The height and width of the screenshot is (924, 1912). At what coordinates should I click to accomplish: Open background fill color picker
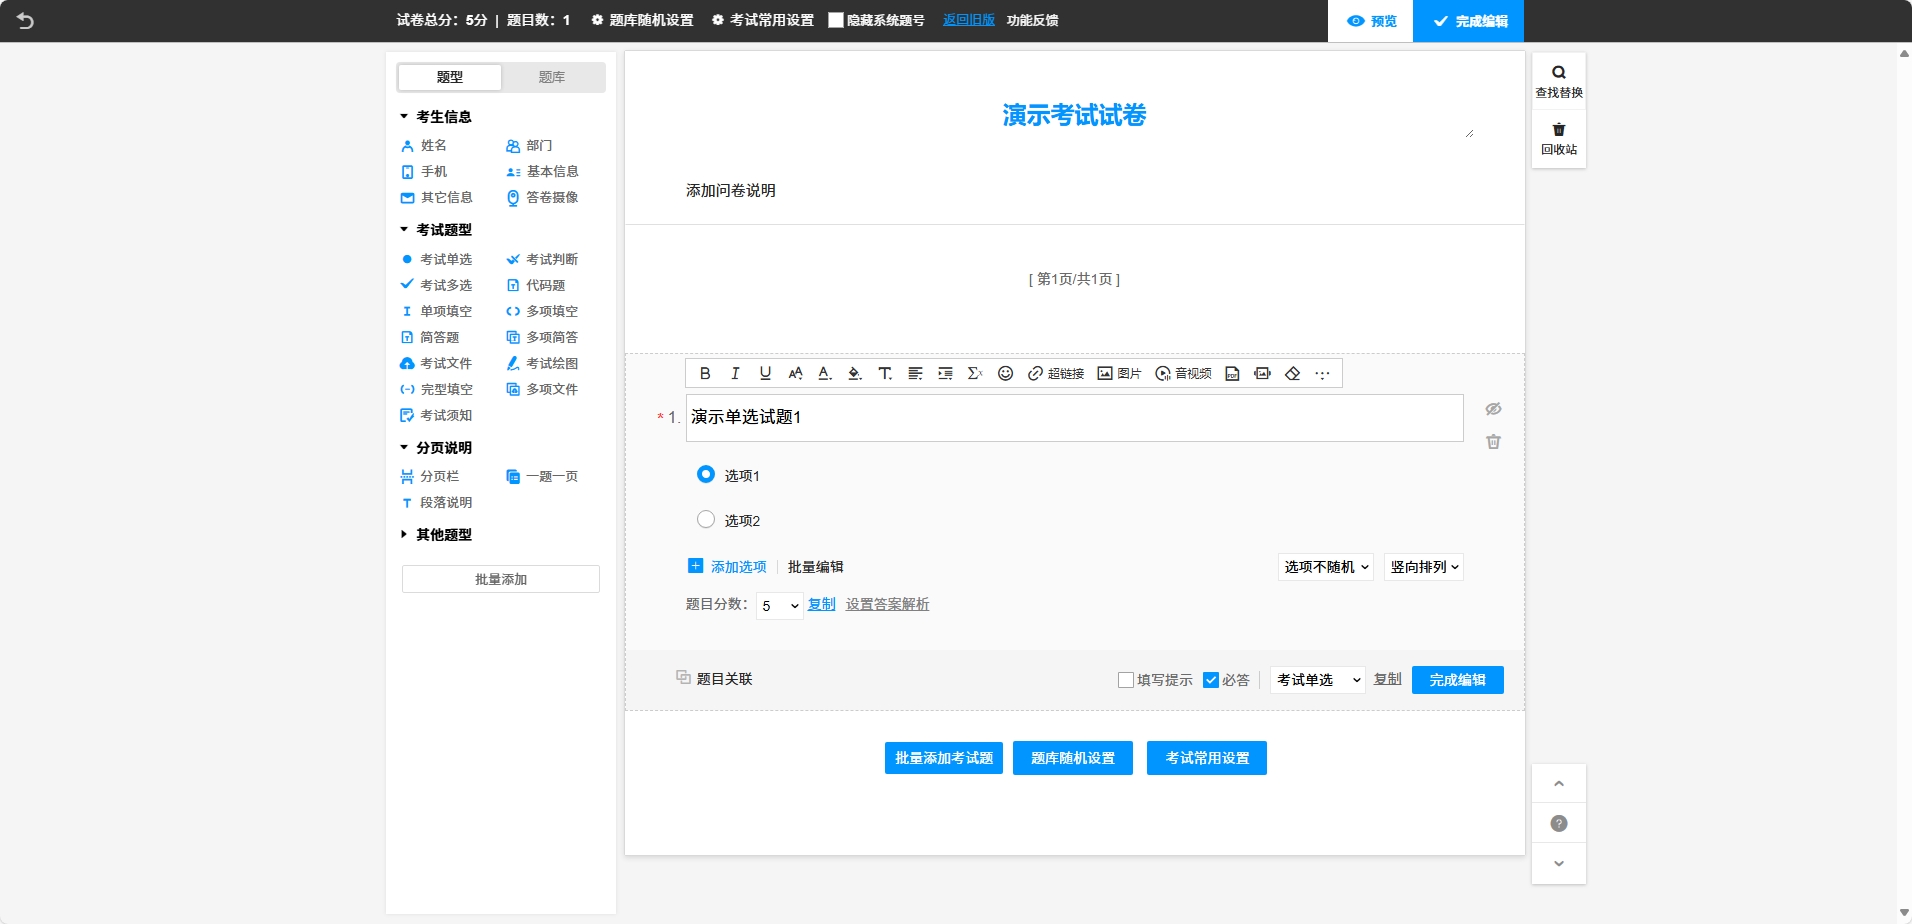(x=855, y=373)
